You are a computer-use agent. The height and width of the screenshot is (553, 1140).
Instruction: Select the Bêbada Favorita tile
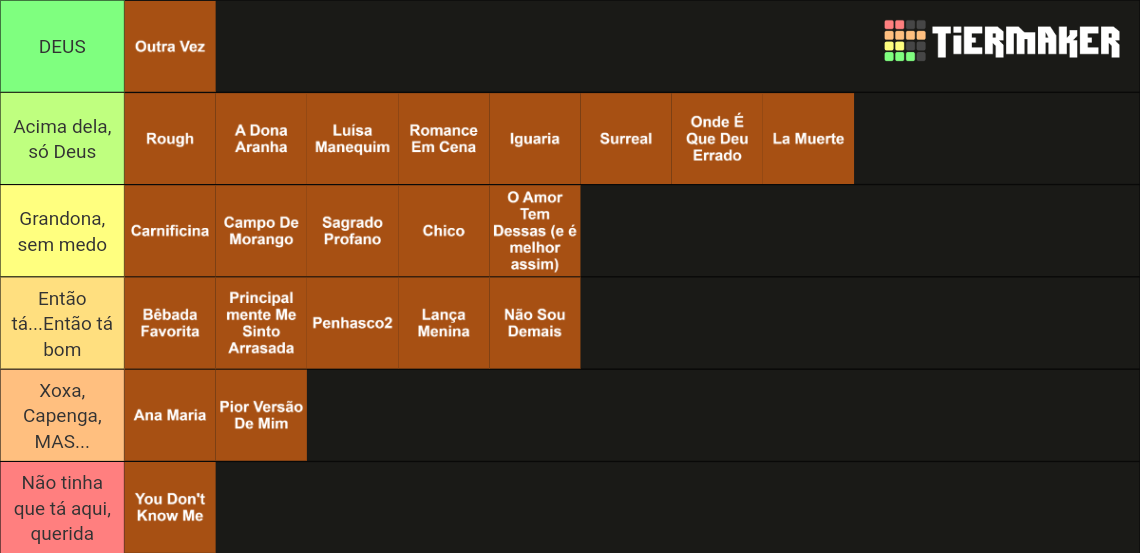[x=170, y=323]
